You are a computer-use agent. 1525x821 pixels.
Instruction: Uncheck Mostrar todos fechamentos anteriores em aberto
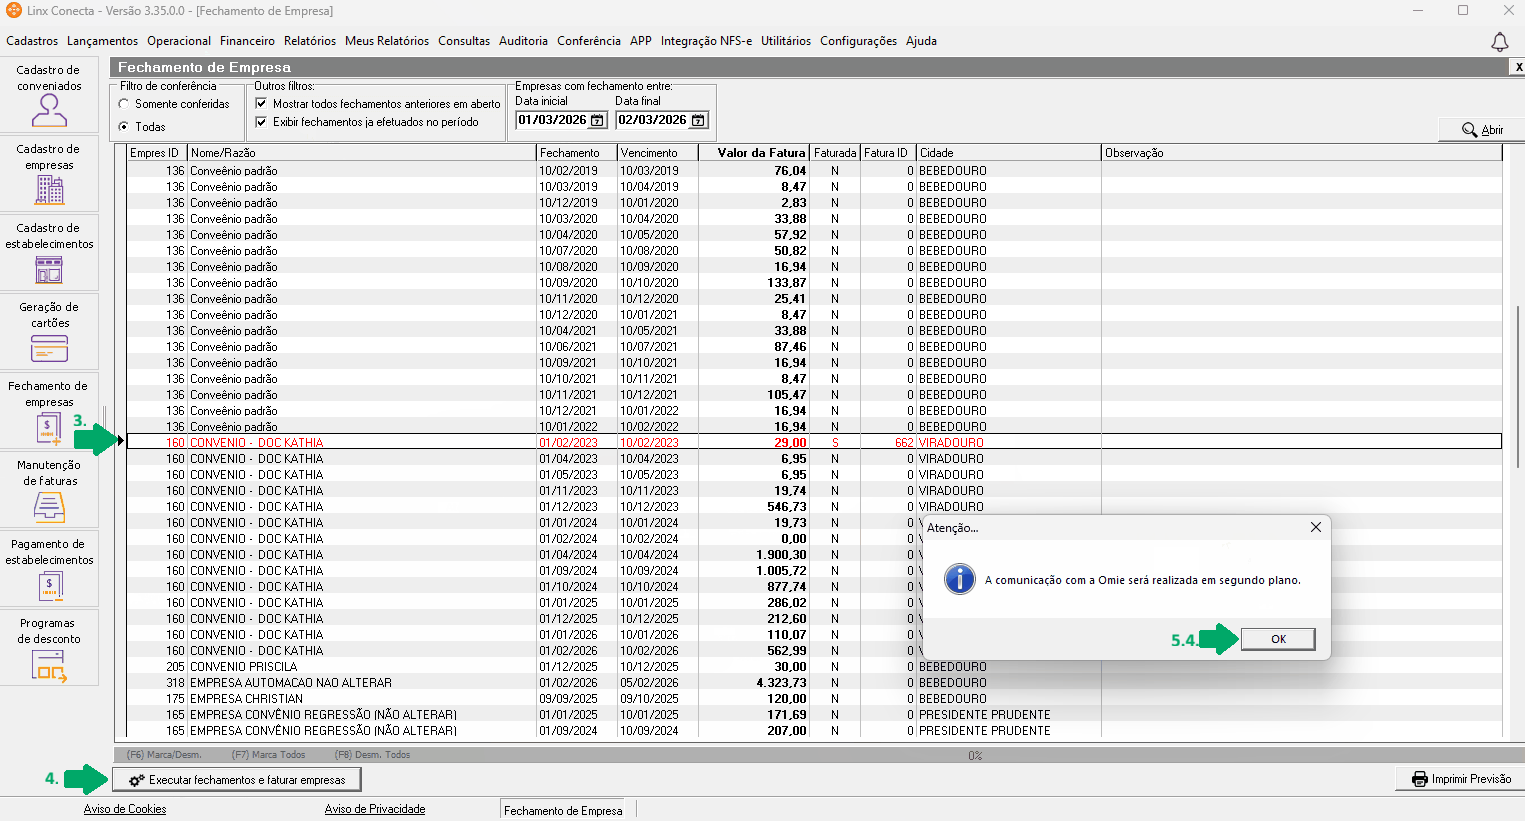(x=261, y=104)
